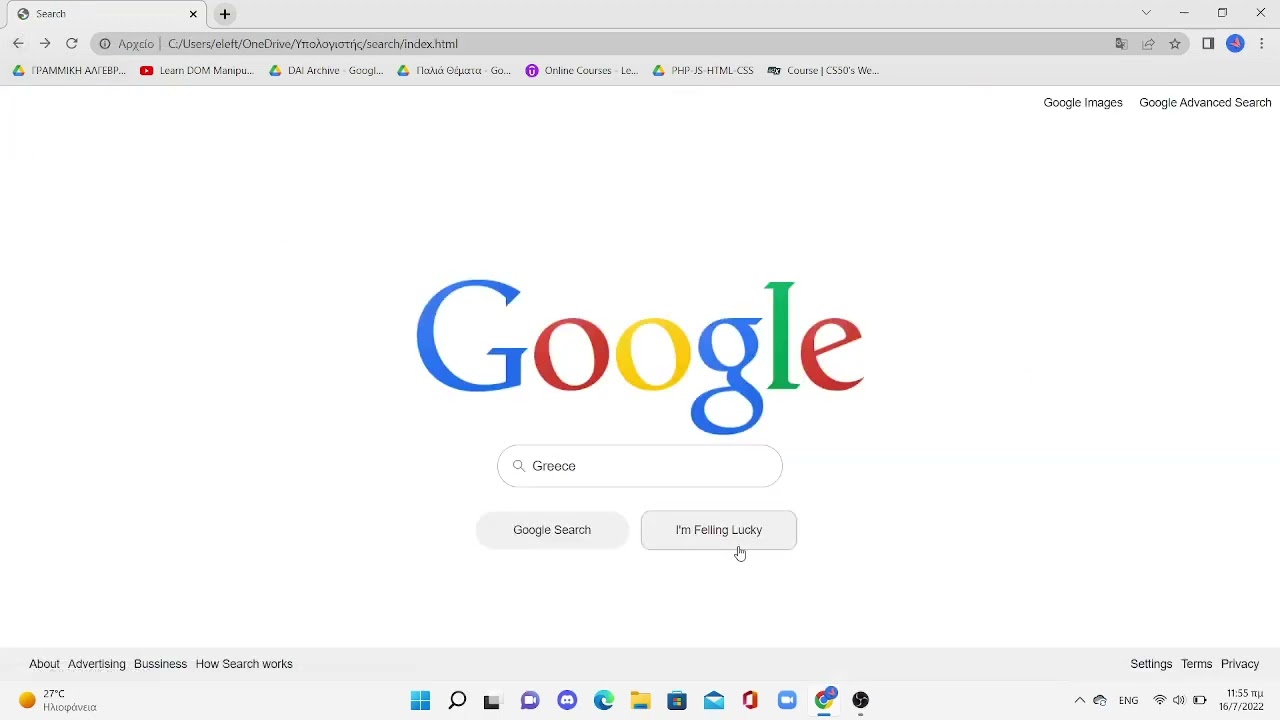This screenshot has height=720, width=1280.
Task: Open Zoom from the taskbar
Action: point(787,700)
